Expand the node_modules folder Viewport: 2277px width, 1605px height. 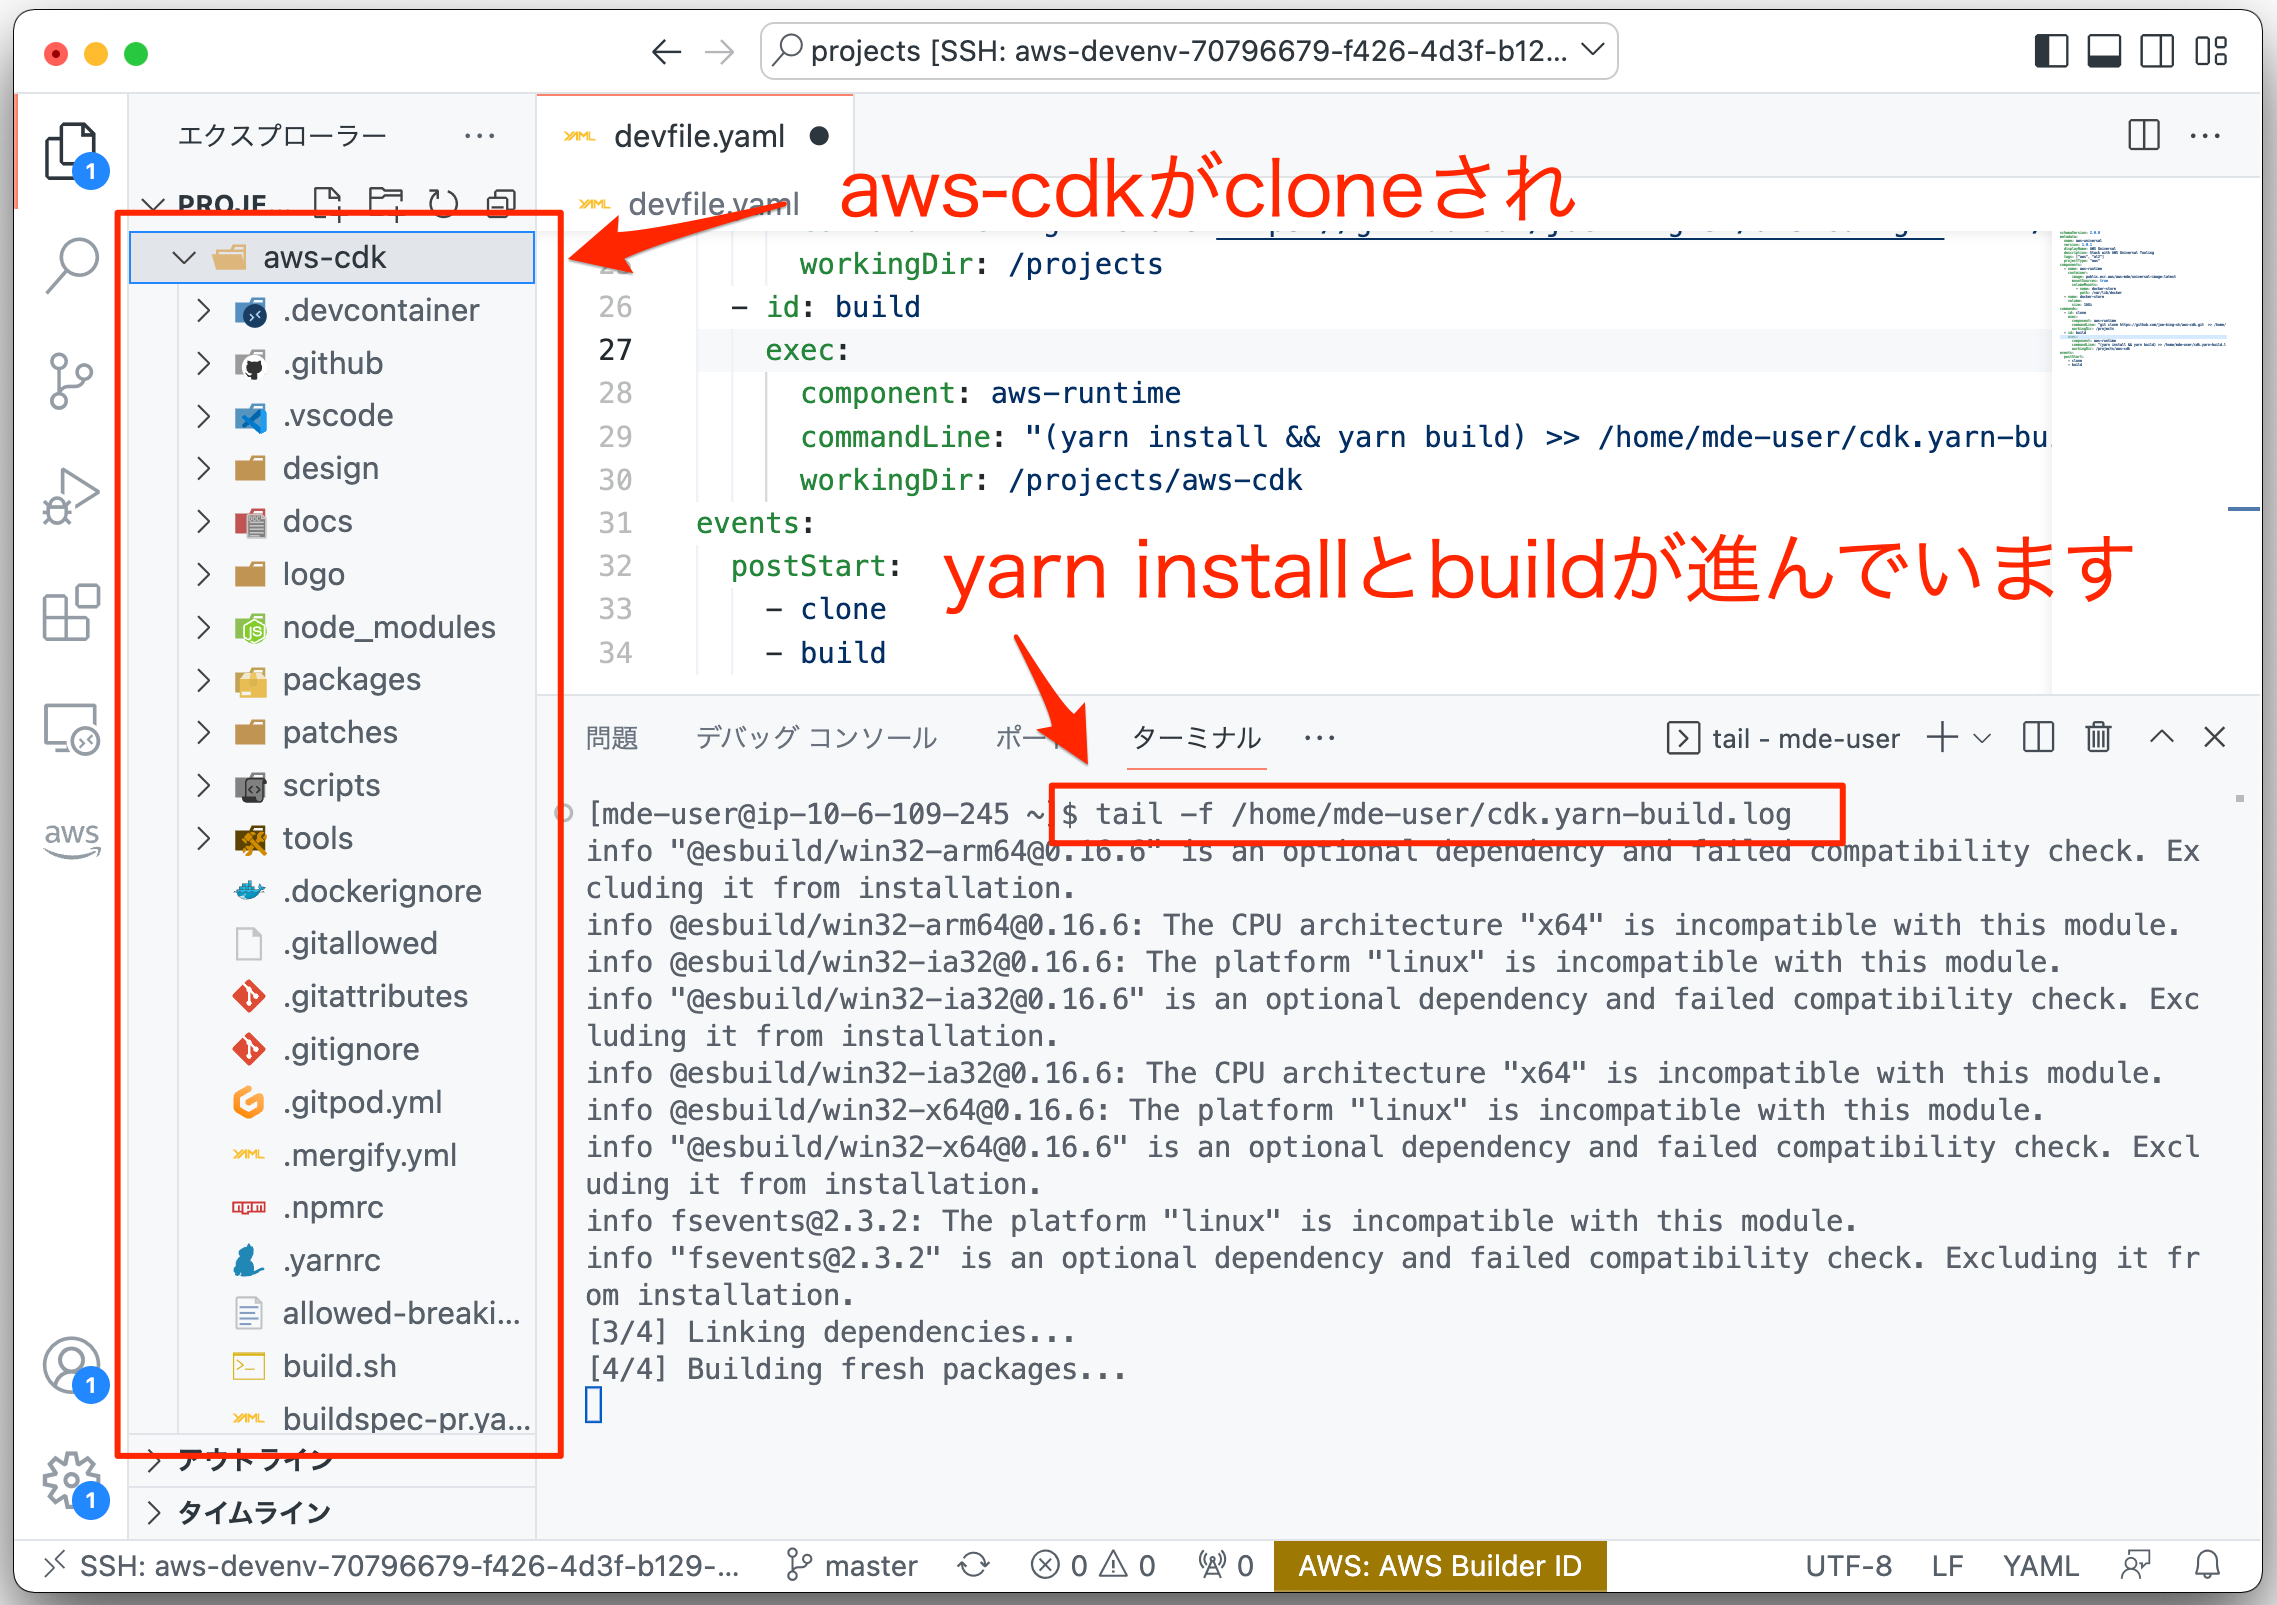tap(204, 627)
